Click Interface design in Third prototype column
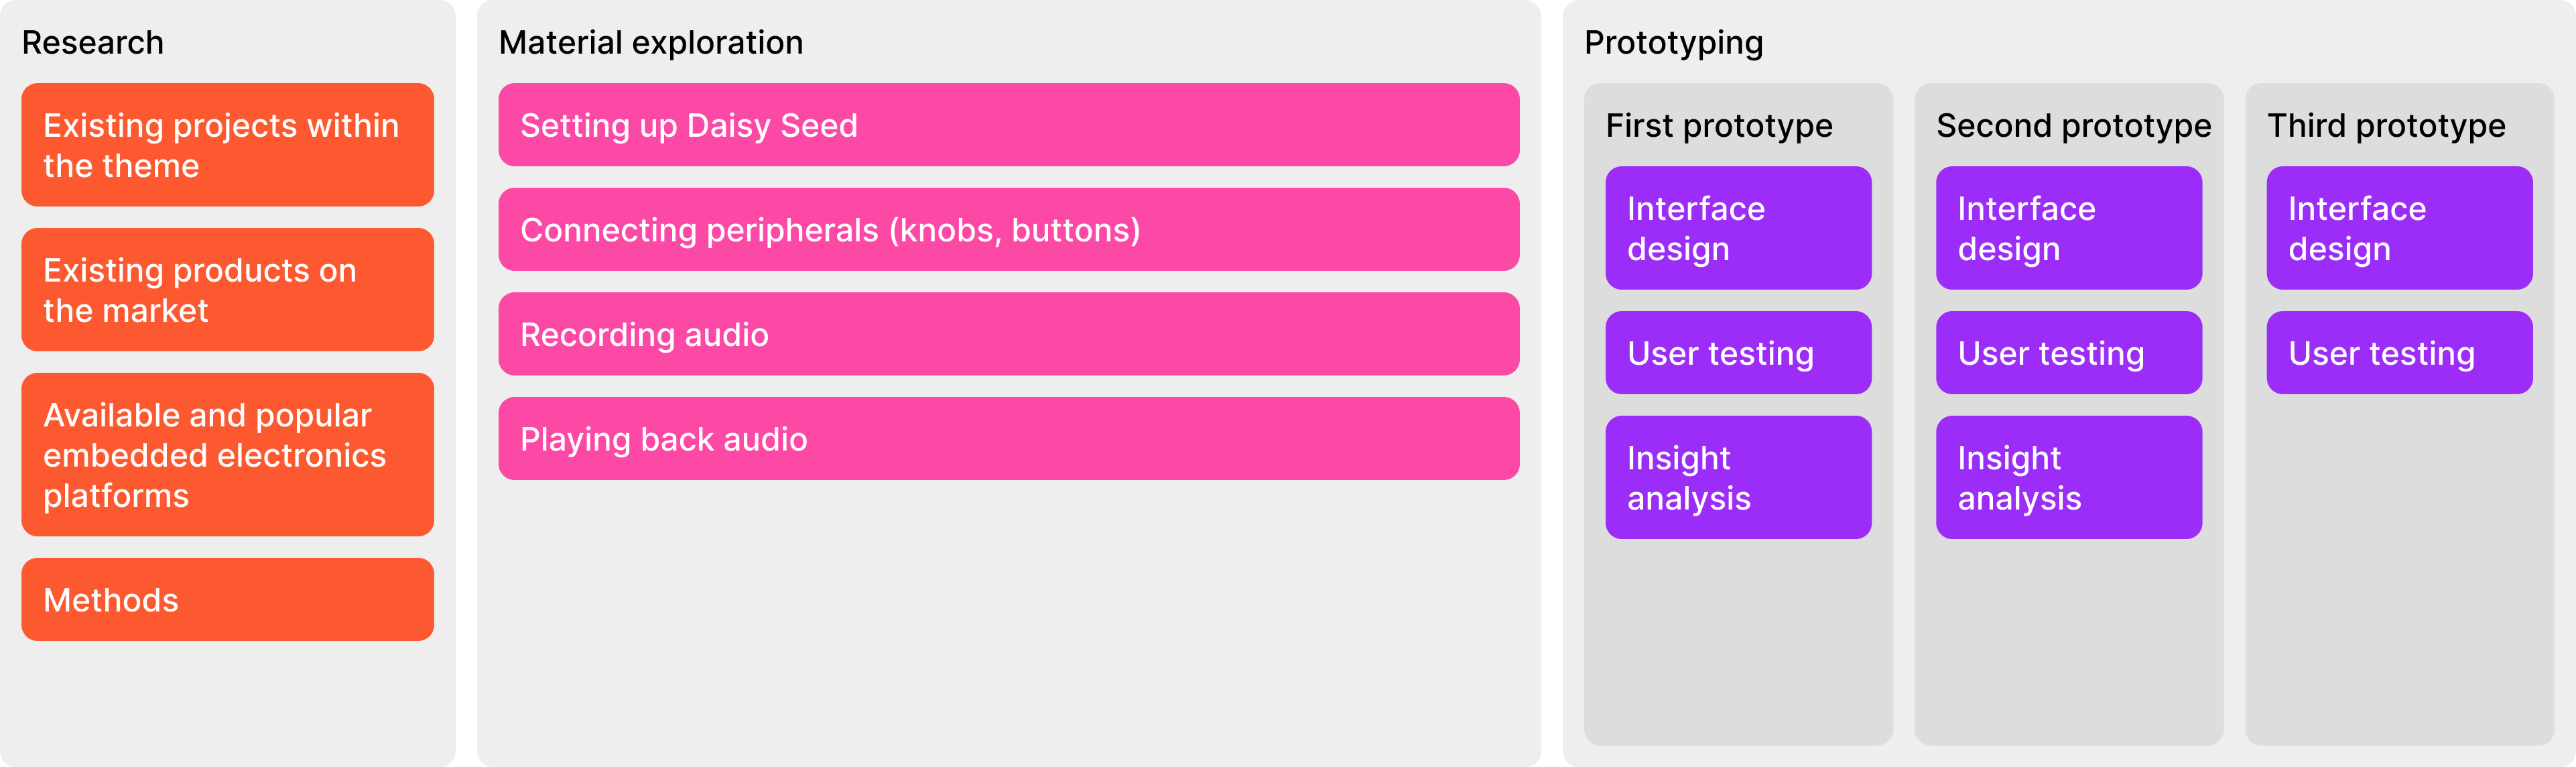Image resolution: width=2576 pixels, height=767 pixels. [2399, 228]
